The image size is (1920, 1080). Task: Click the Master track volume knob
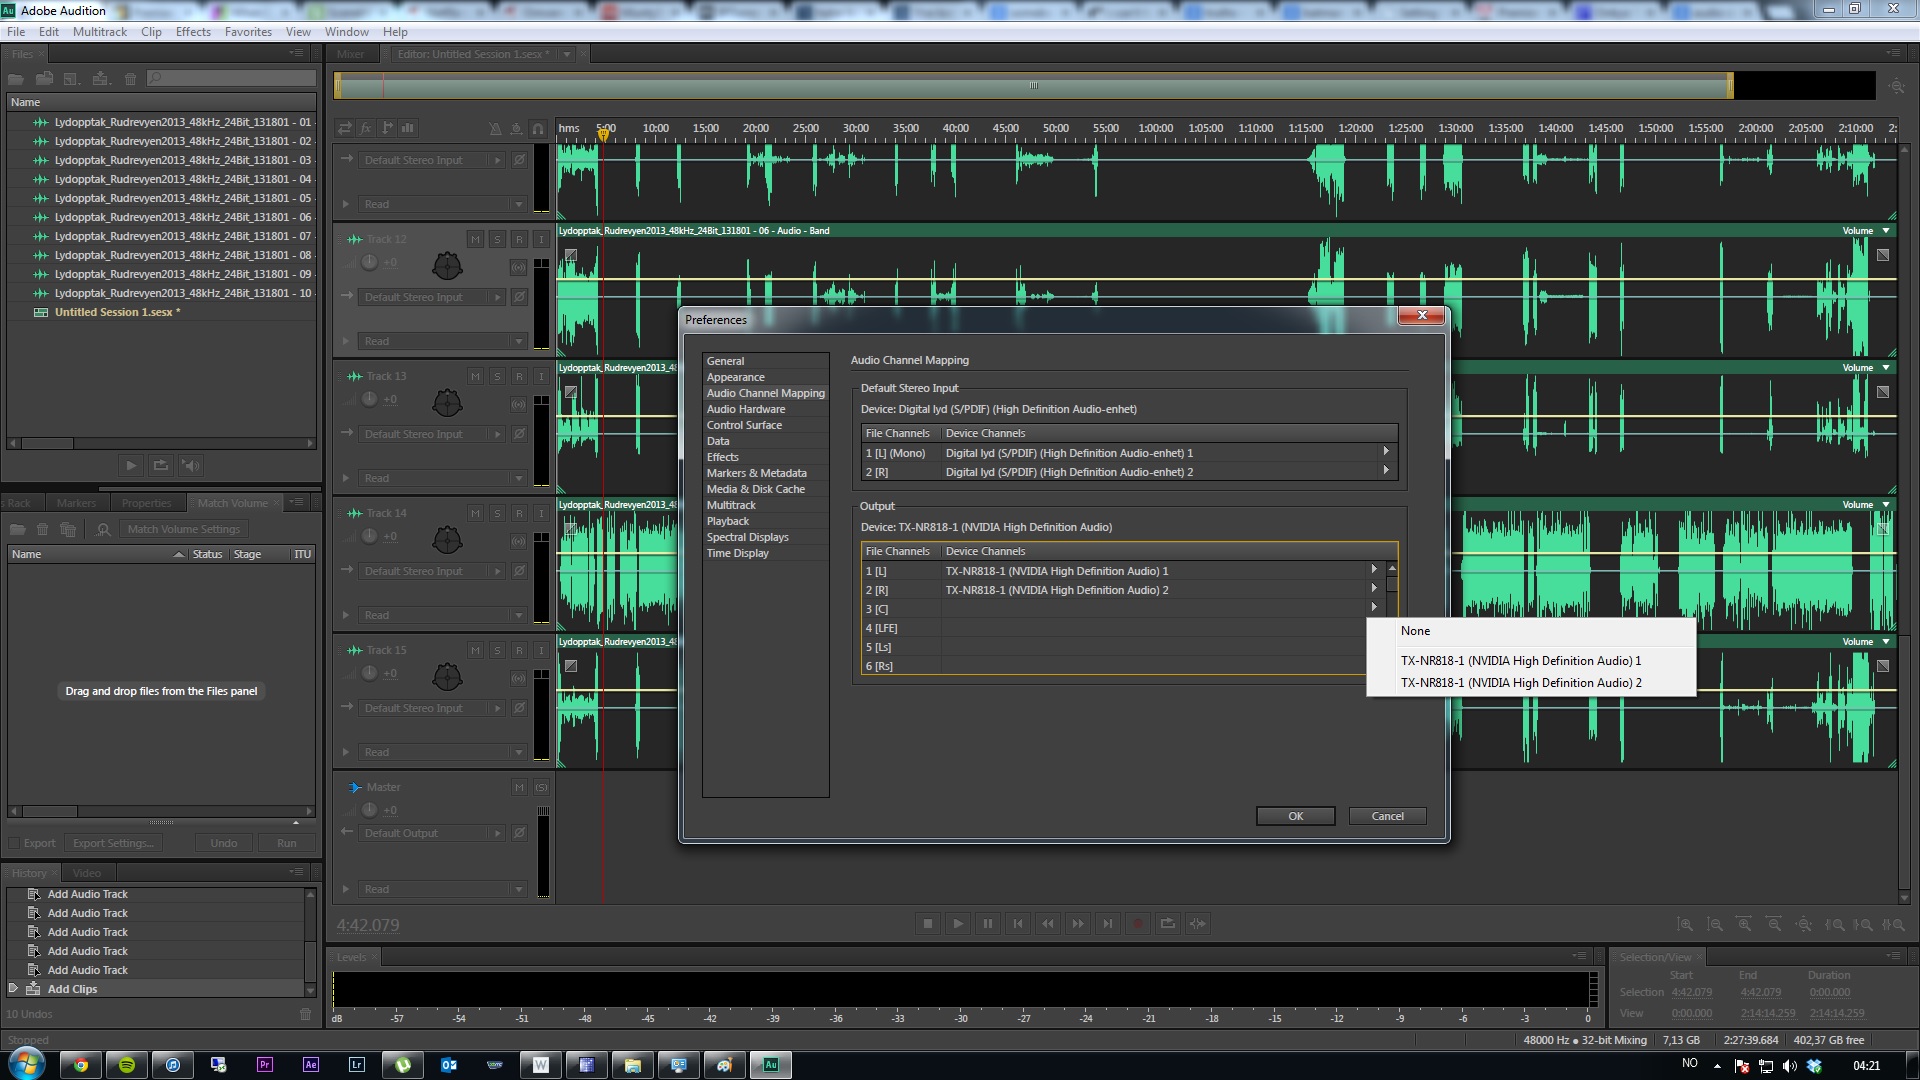[x=369, y=810]
